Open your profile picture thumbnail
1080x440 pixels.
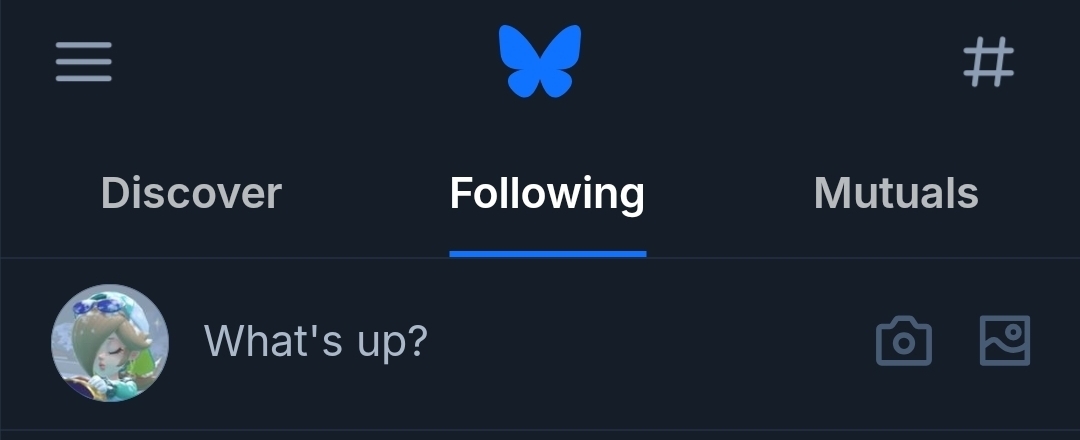(110, 342)
